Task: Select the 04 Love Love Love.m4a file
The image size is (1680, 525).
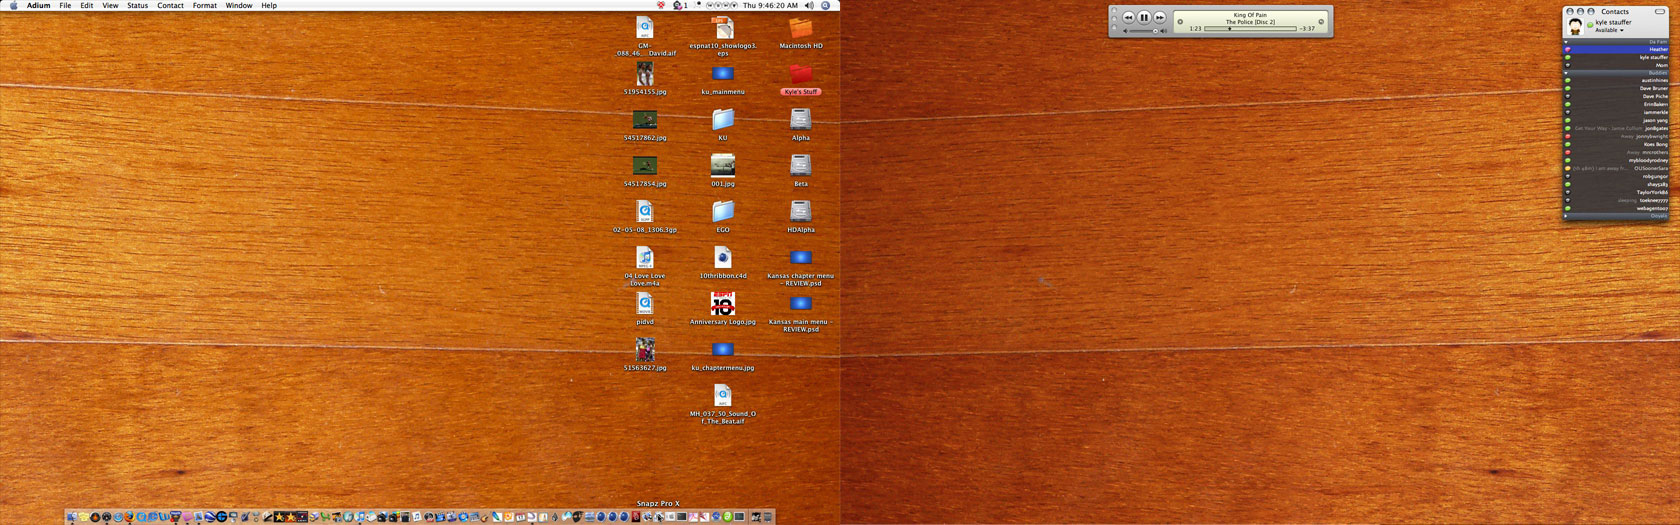Action: [x=645, y=257]
